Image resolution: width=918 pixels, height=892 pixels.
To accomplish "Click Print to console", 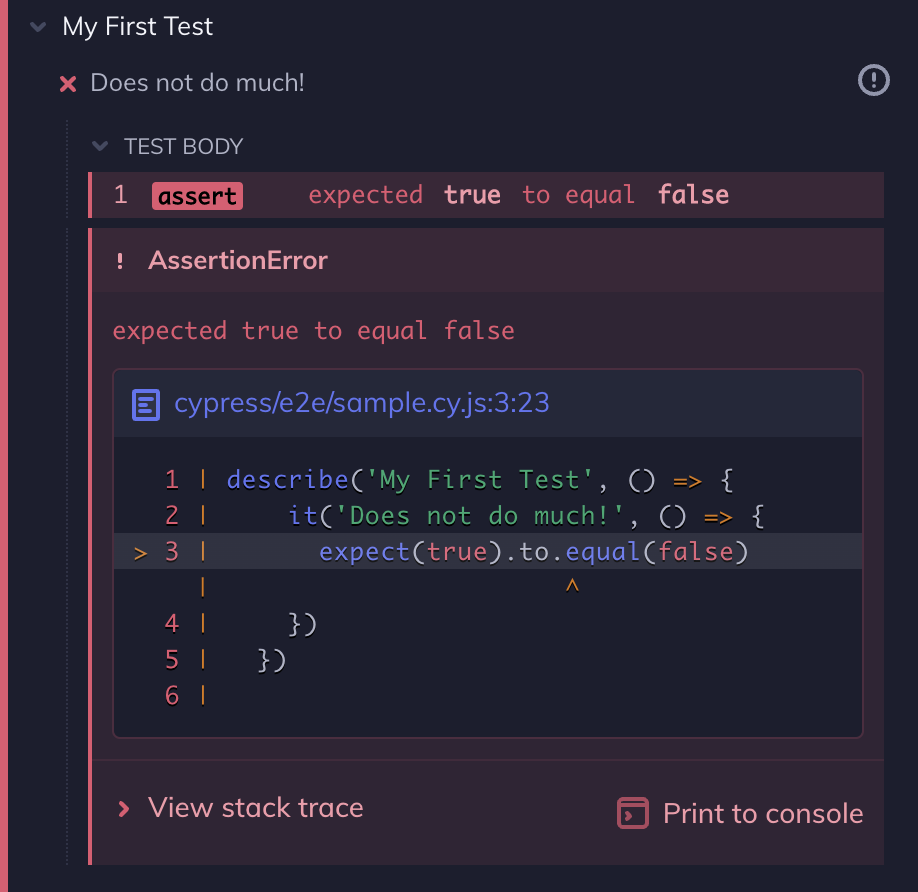I will point(762,813).
